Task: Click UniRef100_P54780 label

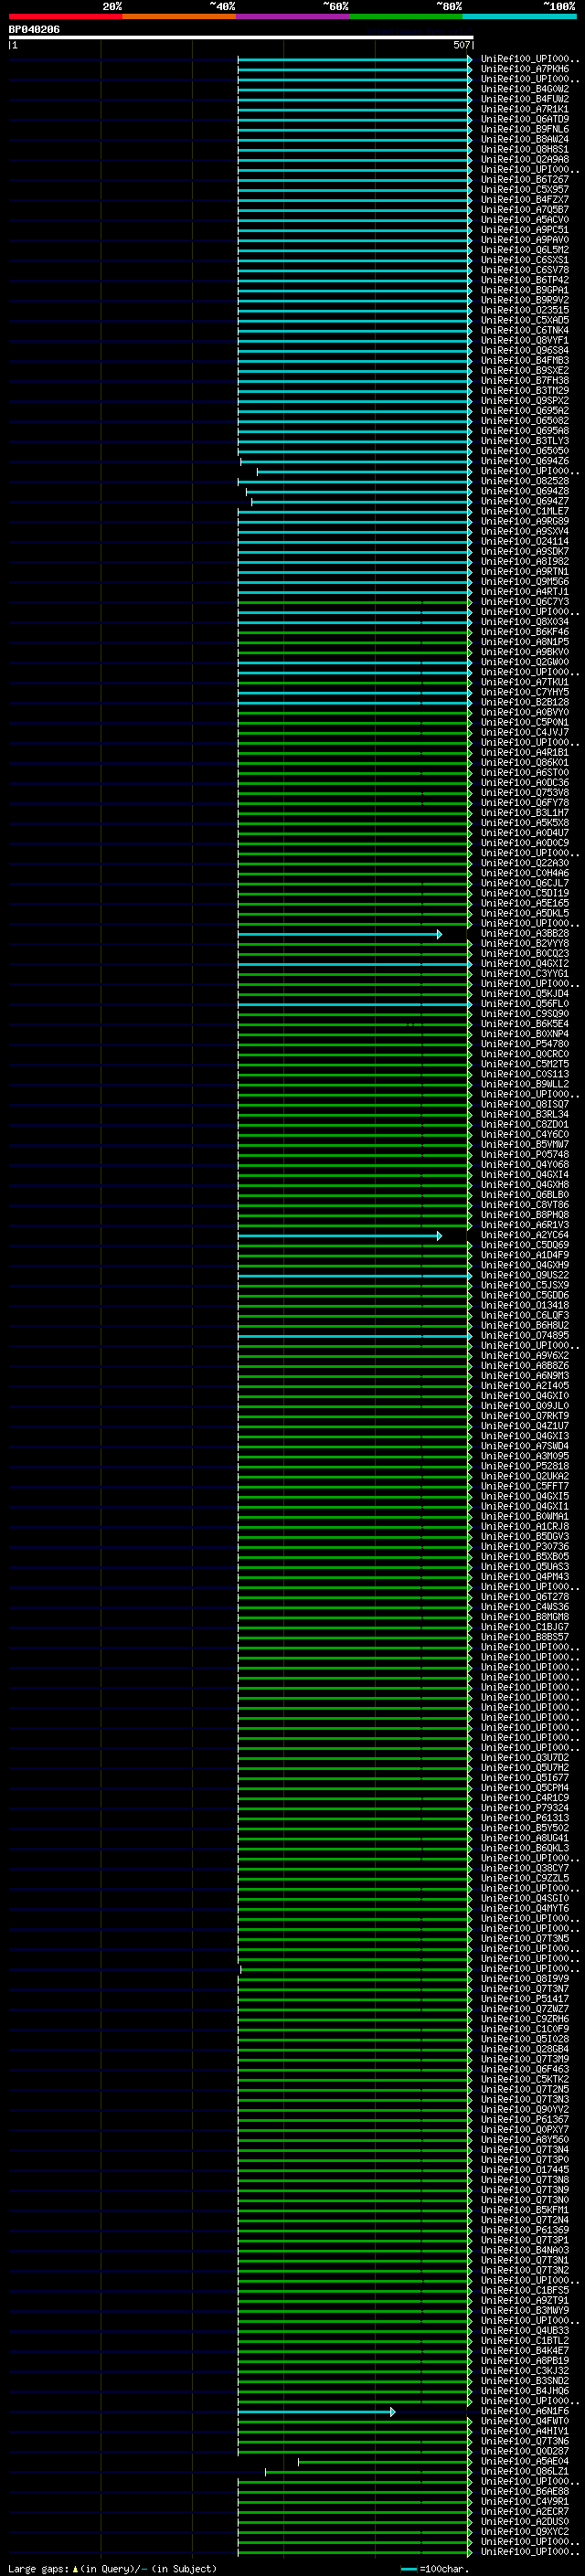Action: click(x=525, y=1044)
